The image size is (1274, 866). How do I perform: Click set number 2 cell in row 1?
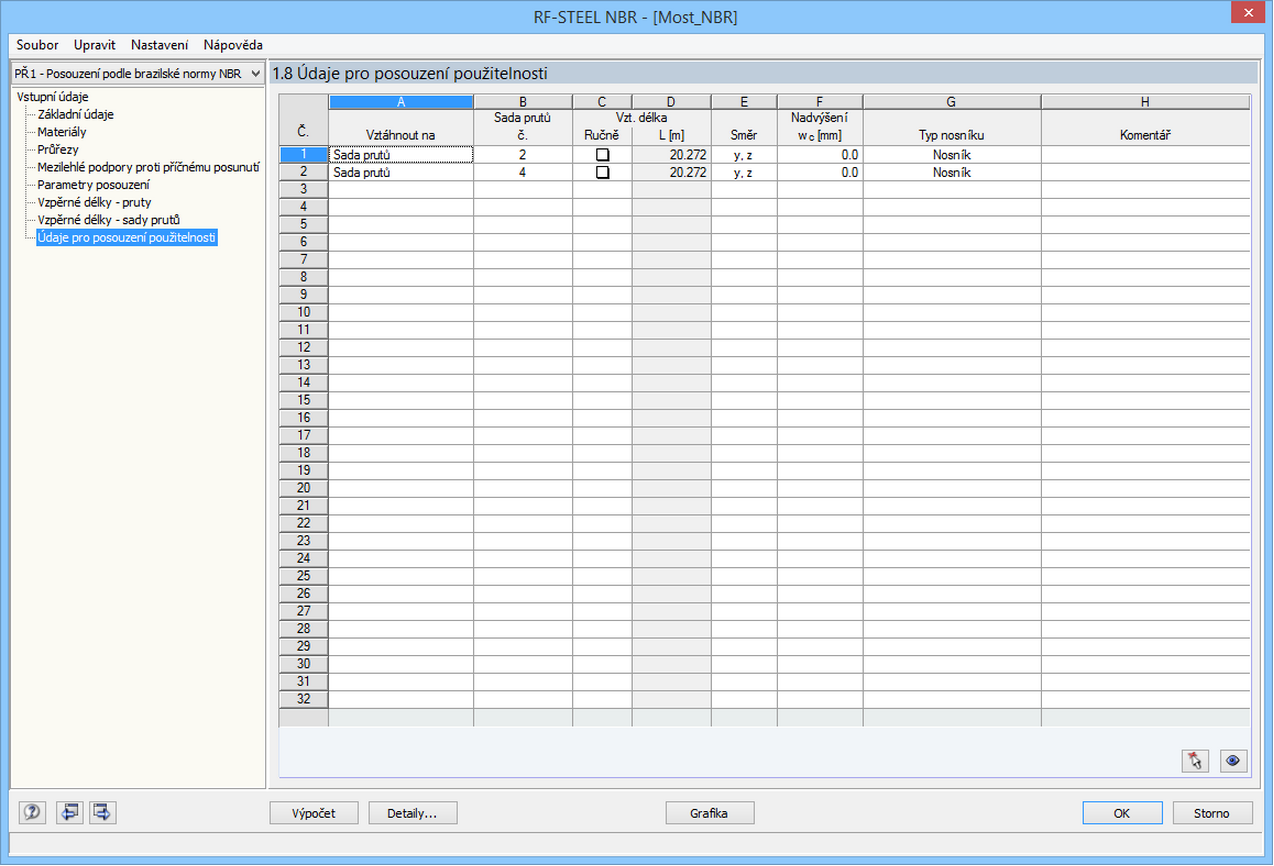pyautogui.click(x=523, y=155)
